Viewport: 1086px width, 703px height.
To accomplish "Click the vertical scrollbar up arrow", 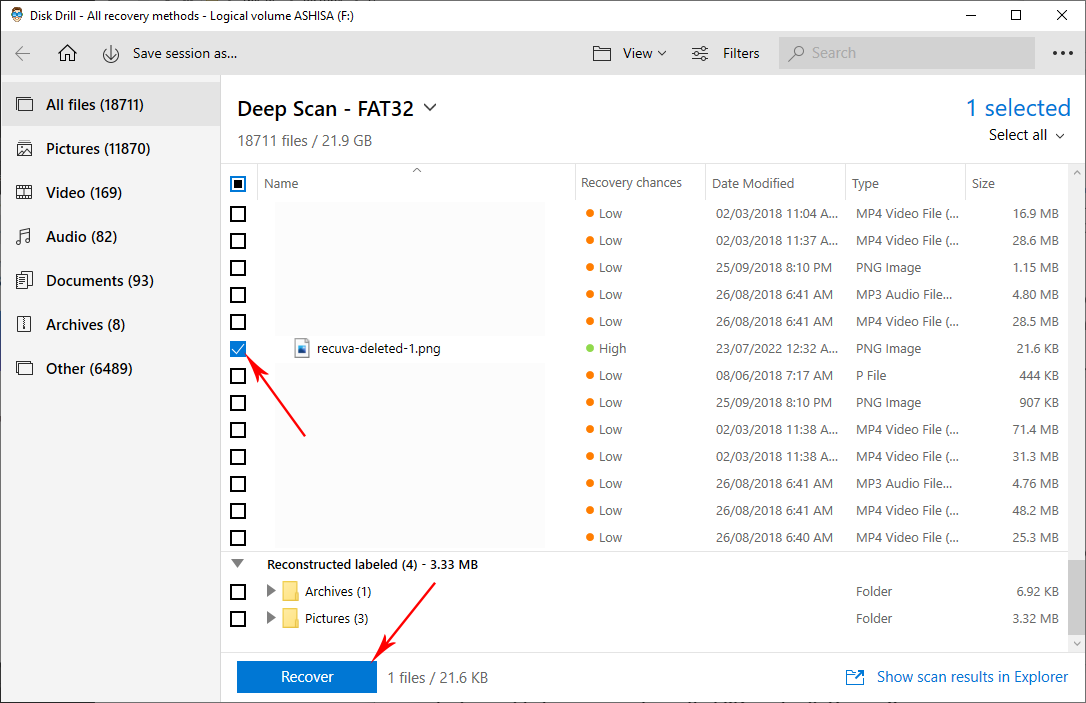I will (1076, 172).
